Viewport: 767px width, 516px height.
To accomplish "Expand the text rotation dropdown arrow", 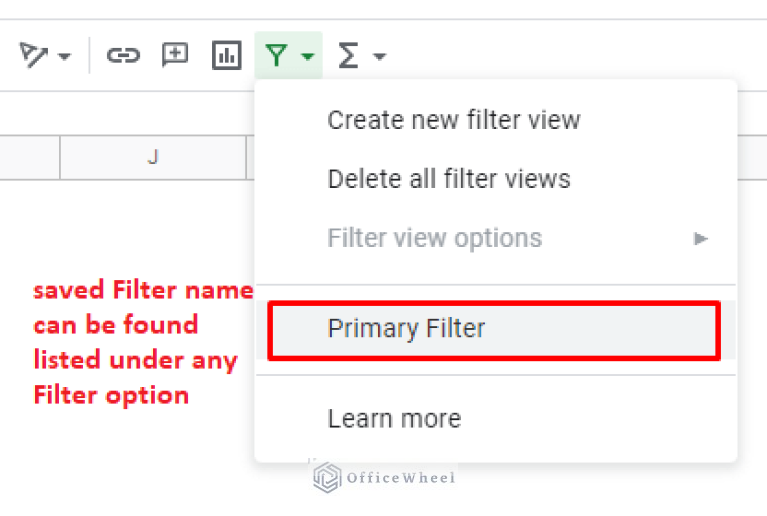I will 65,57.
